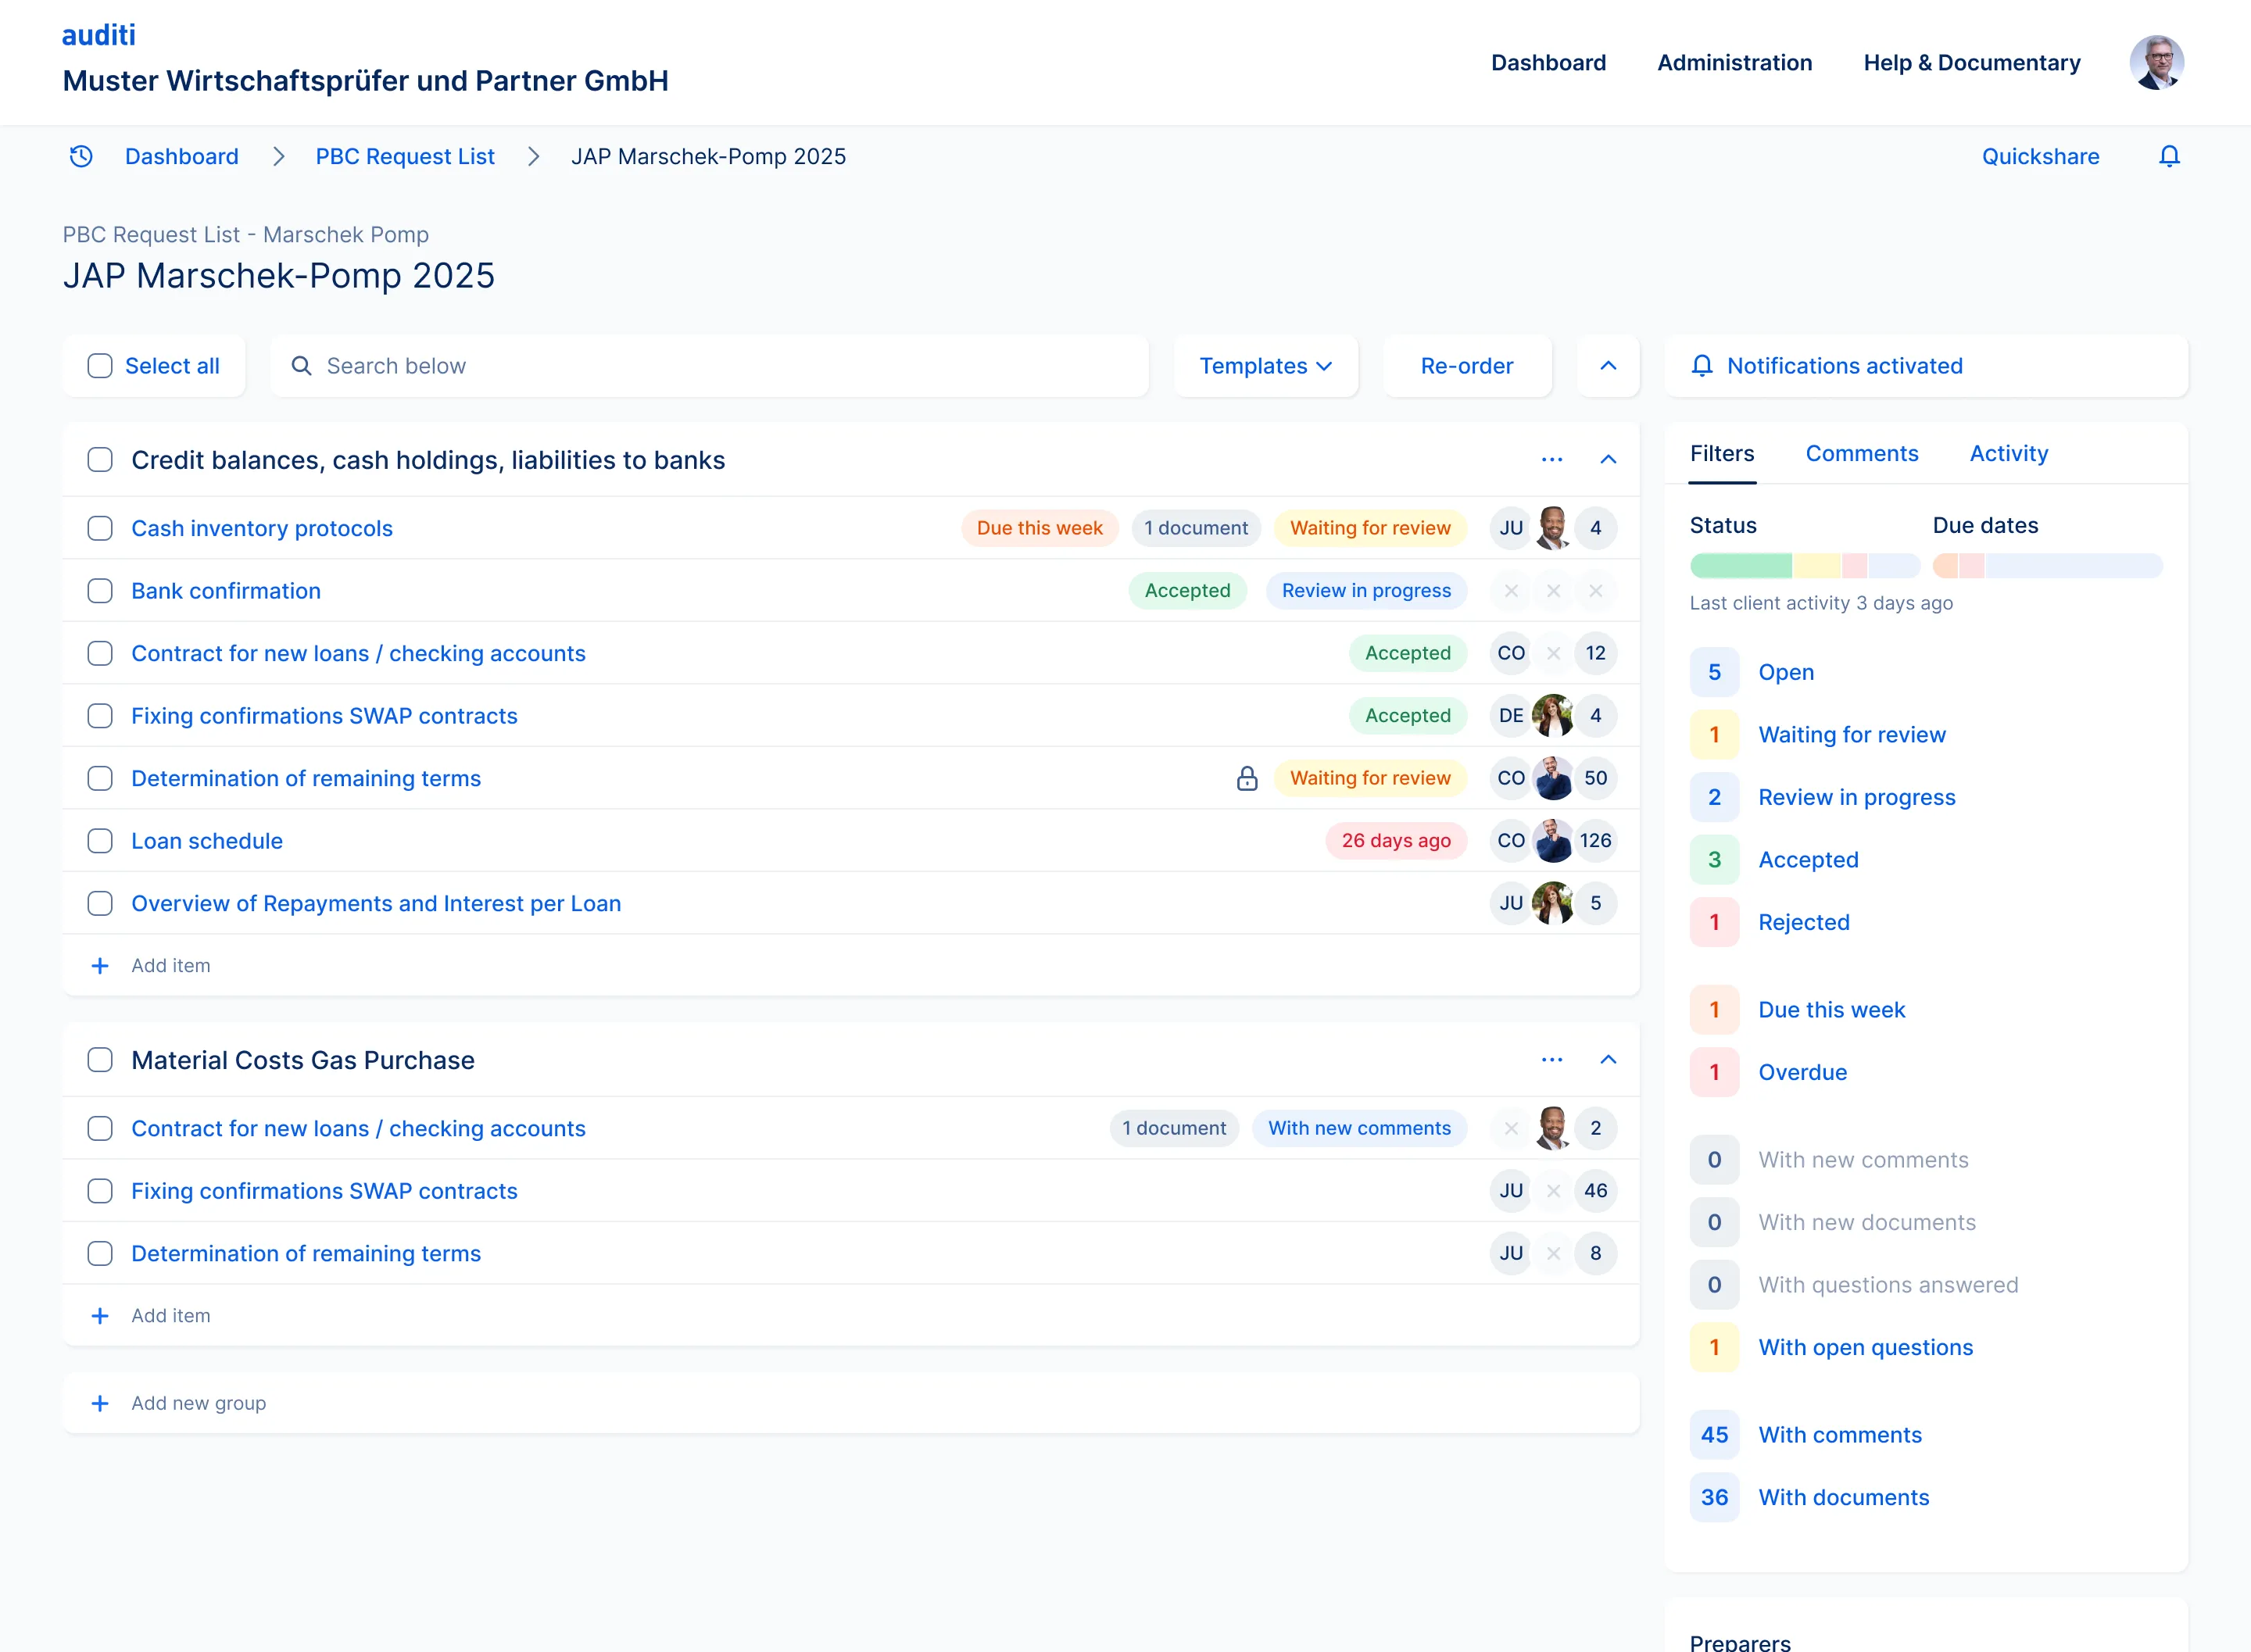
Task: Open the Templates dropdown
Action: (x=1265, y=366)
